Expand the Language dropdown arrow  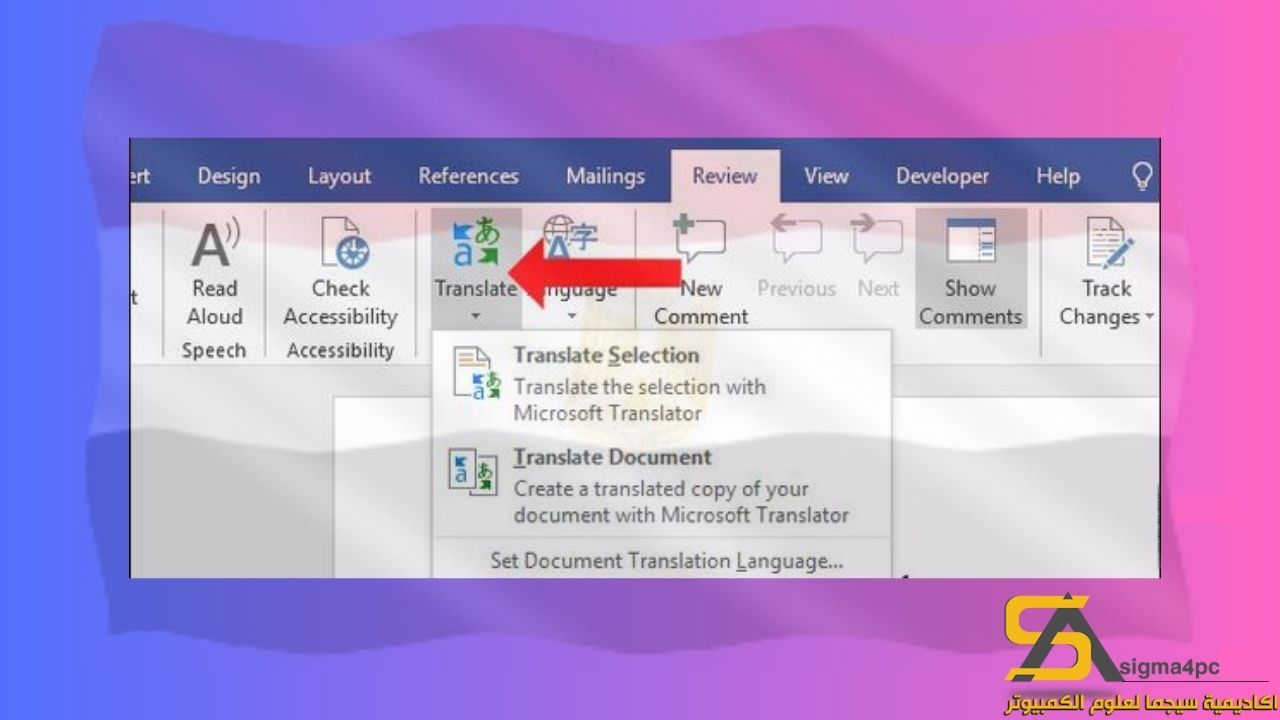[x=572, y=316]
